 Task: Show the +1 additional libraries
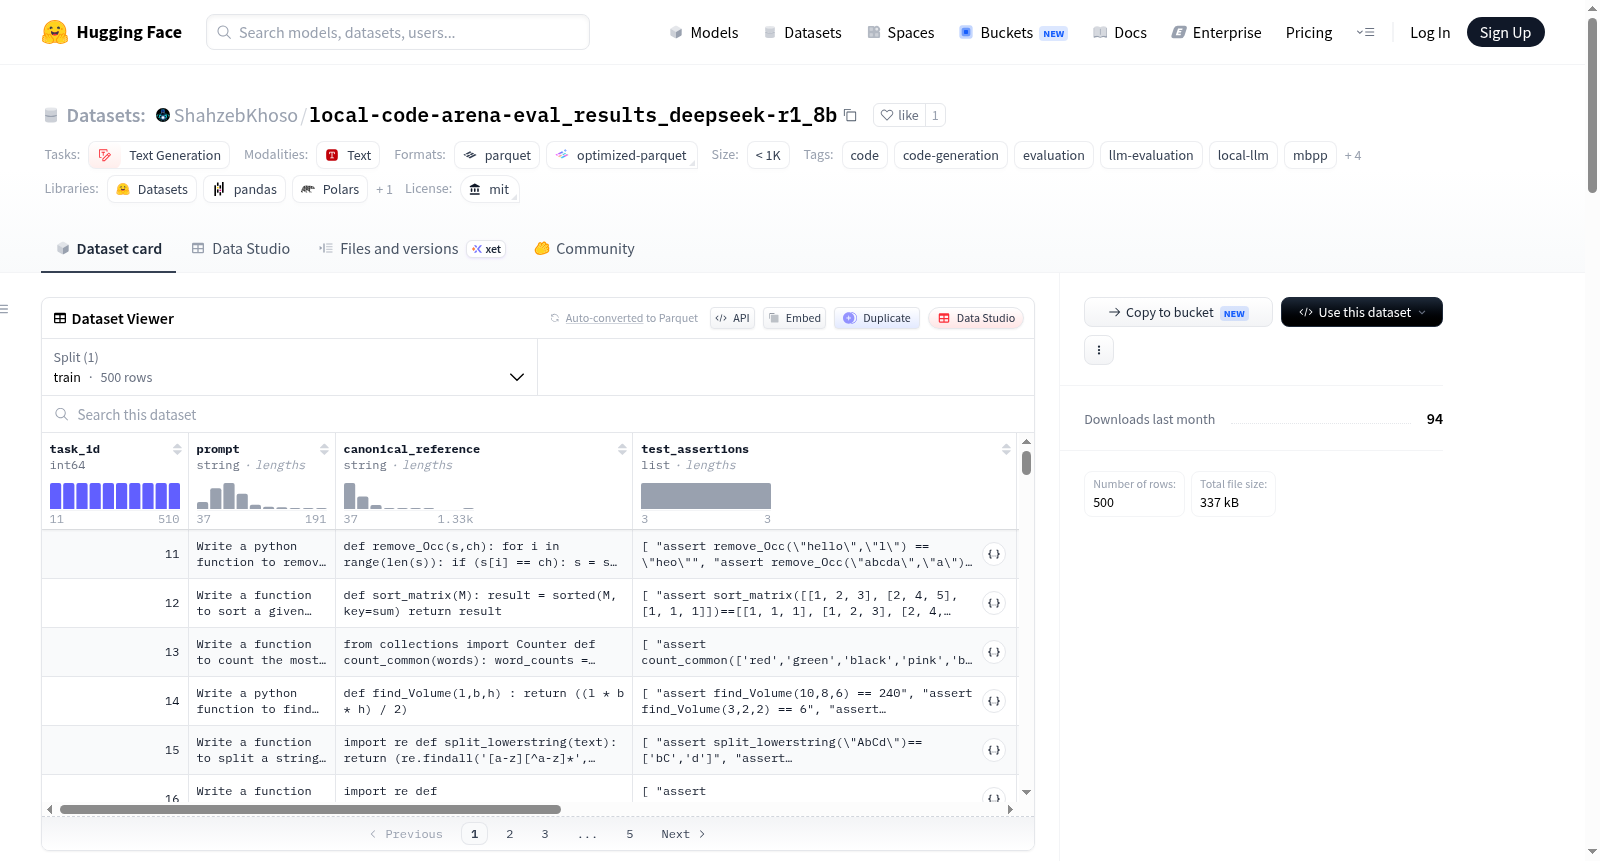[384, 189]
